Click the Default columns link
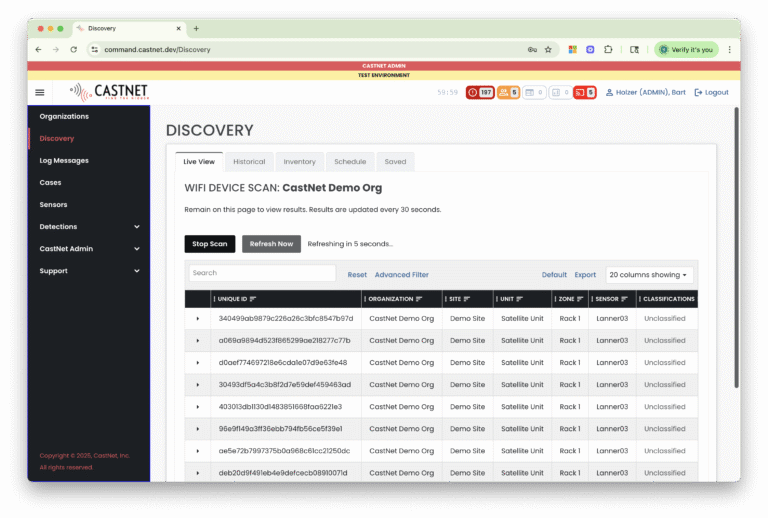Image resolution: width=768 pixels, height=518 pixels. 554,275
